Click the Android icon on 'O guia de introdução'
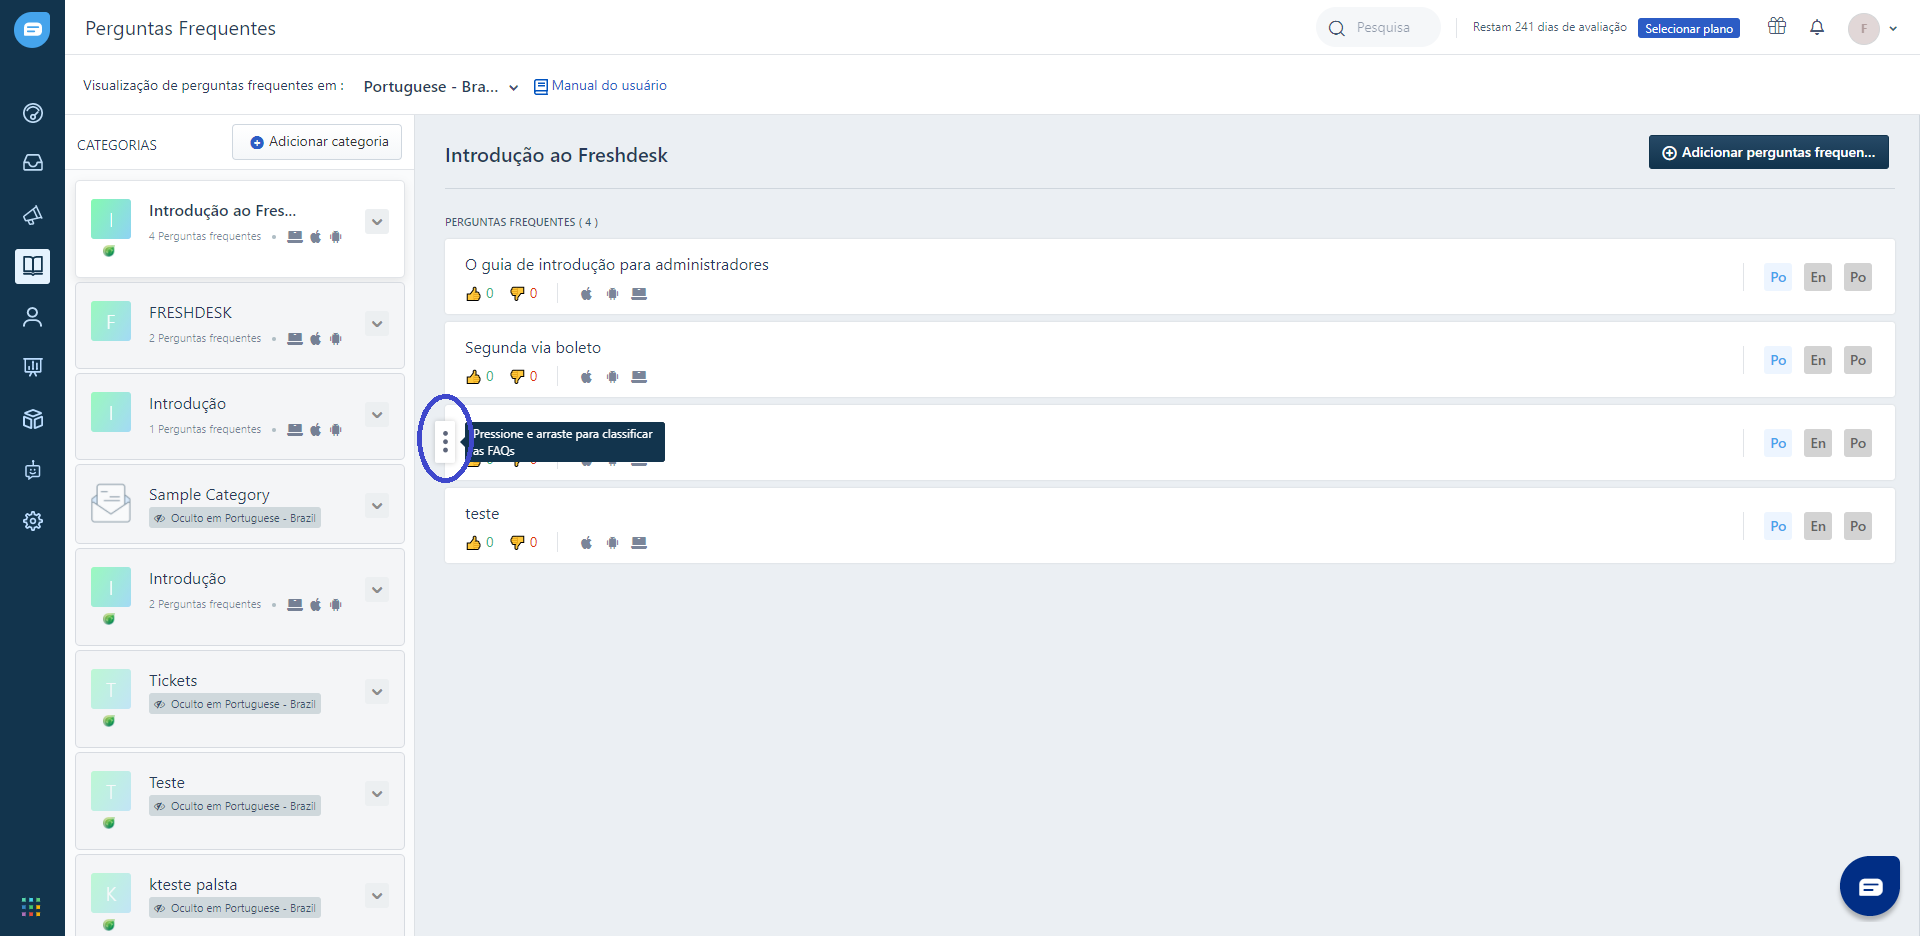The image size is (1920, 936). point(612,293)
